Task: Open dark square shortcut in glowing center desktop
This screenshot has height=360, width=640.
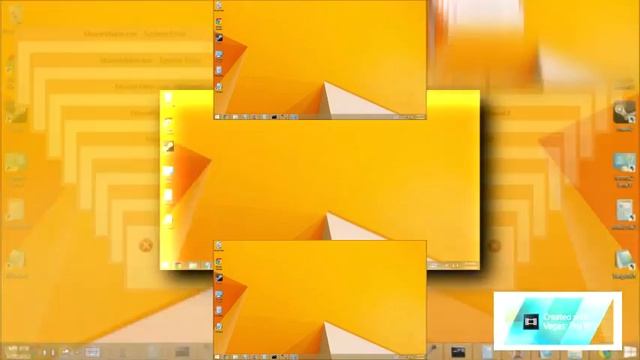Action: click(x=169, y=147)
